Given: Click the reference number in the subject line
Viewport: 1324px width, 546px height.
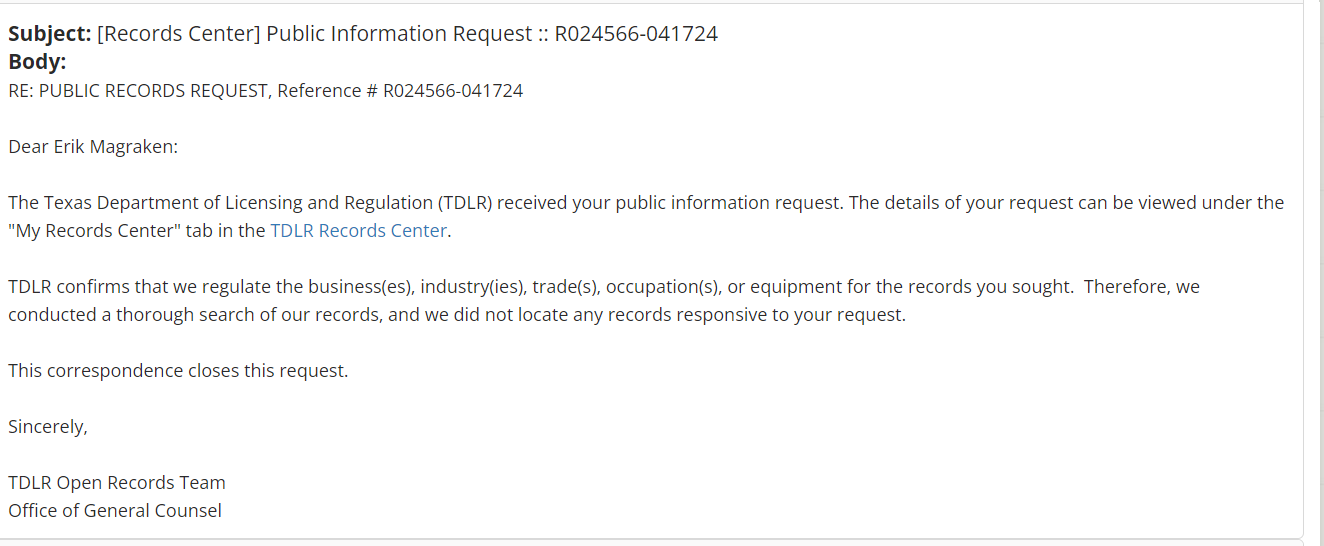Looking at the screenshot, I should pyautogui.click(x=636, y=34).
